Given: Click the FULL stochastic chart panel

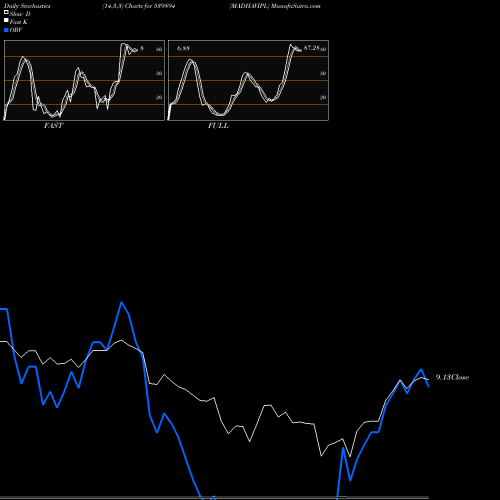Looking at the screenshot, I should click(248, 80).
